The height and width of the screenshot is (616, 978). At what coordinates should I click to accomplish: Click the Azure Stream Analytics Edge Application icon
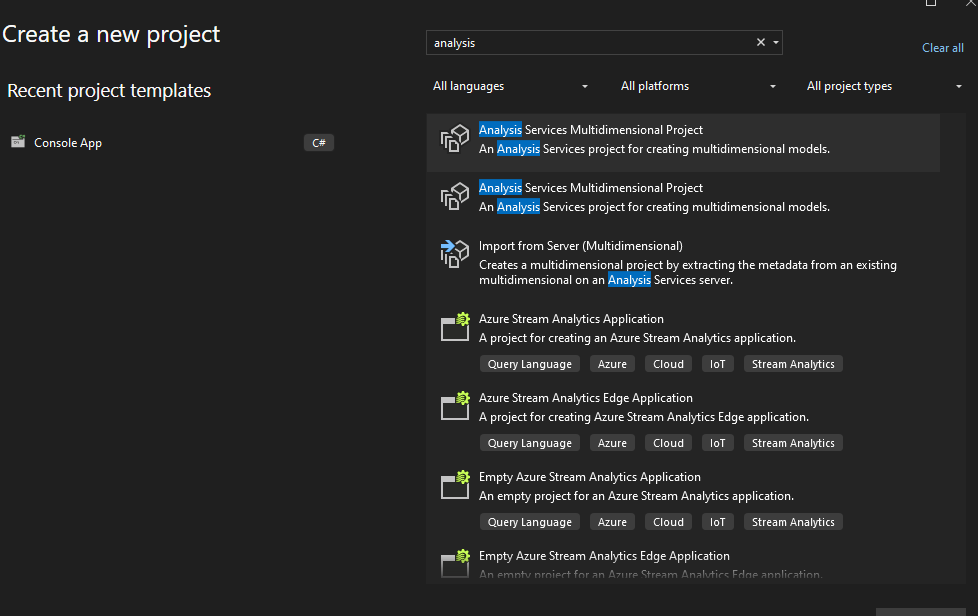point(455,406)
